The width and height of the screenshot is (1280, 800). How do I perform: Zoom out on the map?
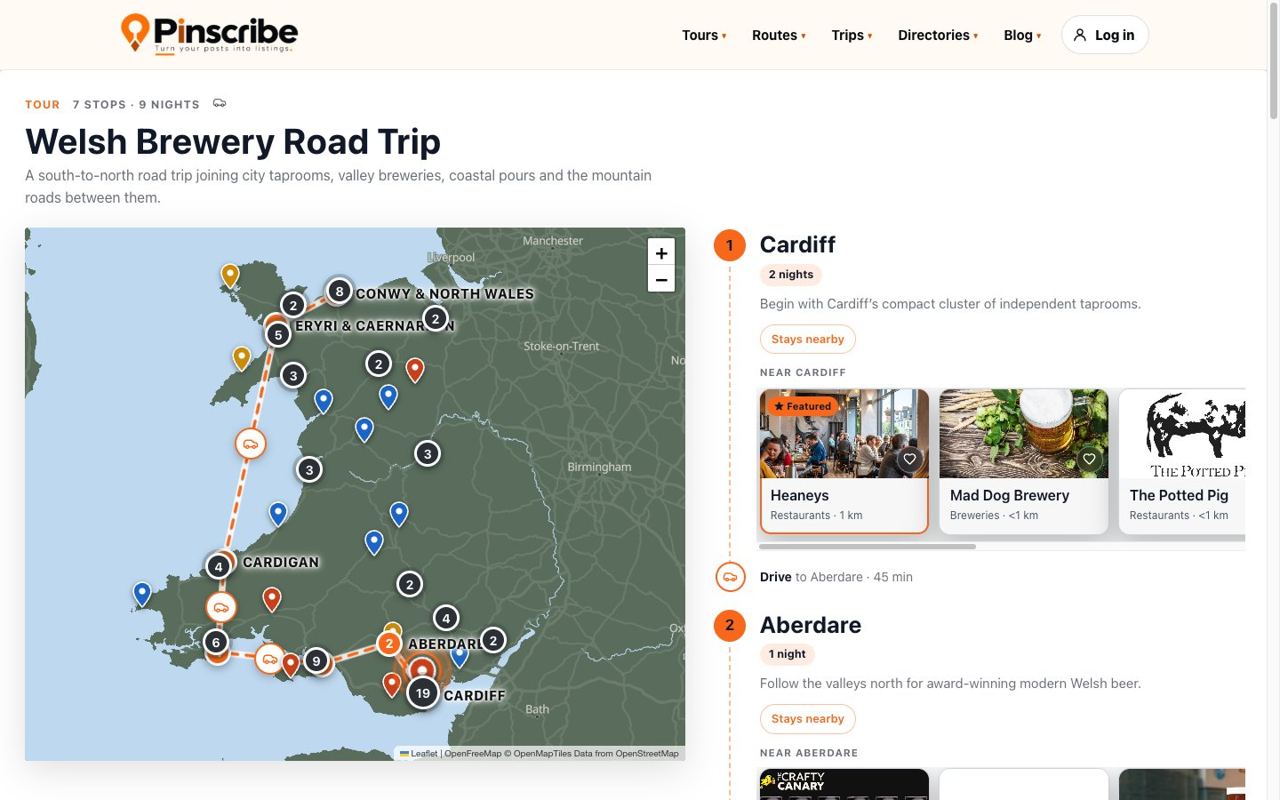pyautogui.click(x=661, y=280)
